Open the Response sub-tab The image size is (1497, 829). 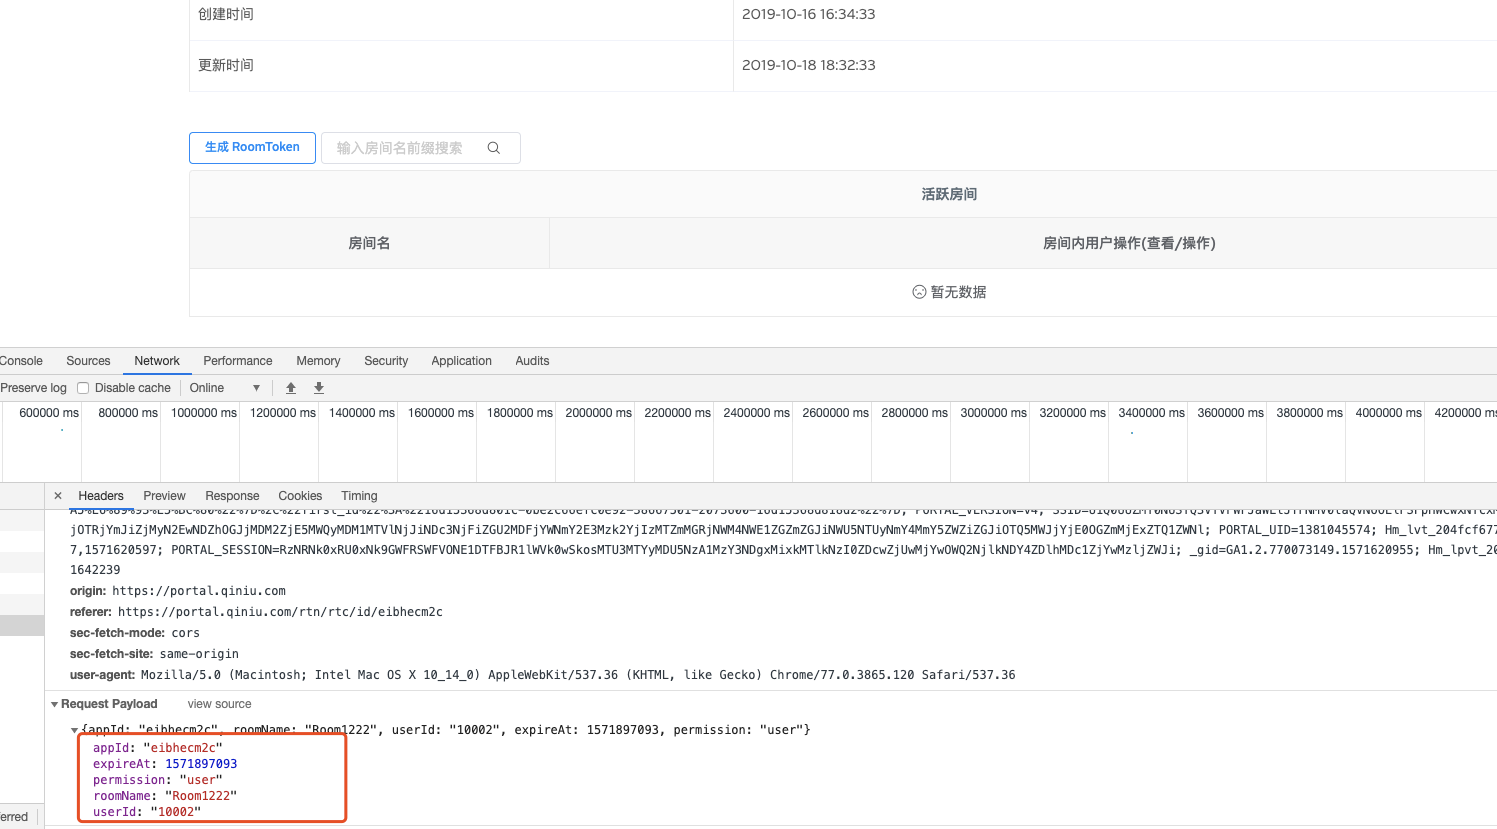232,496
